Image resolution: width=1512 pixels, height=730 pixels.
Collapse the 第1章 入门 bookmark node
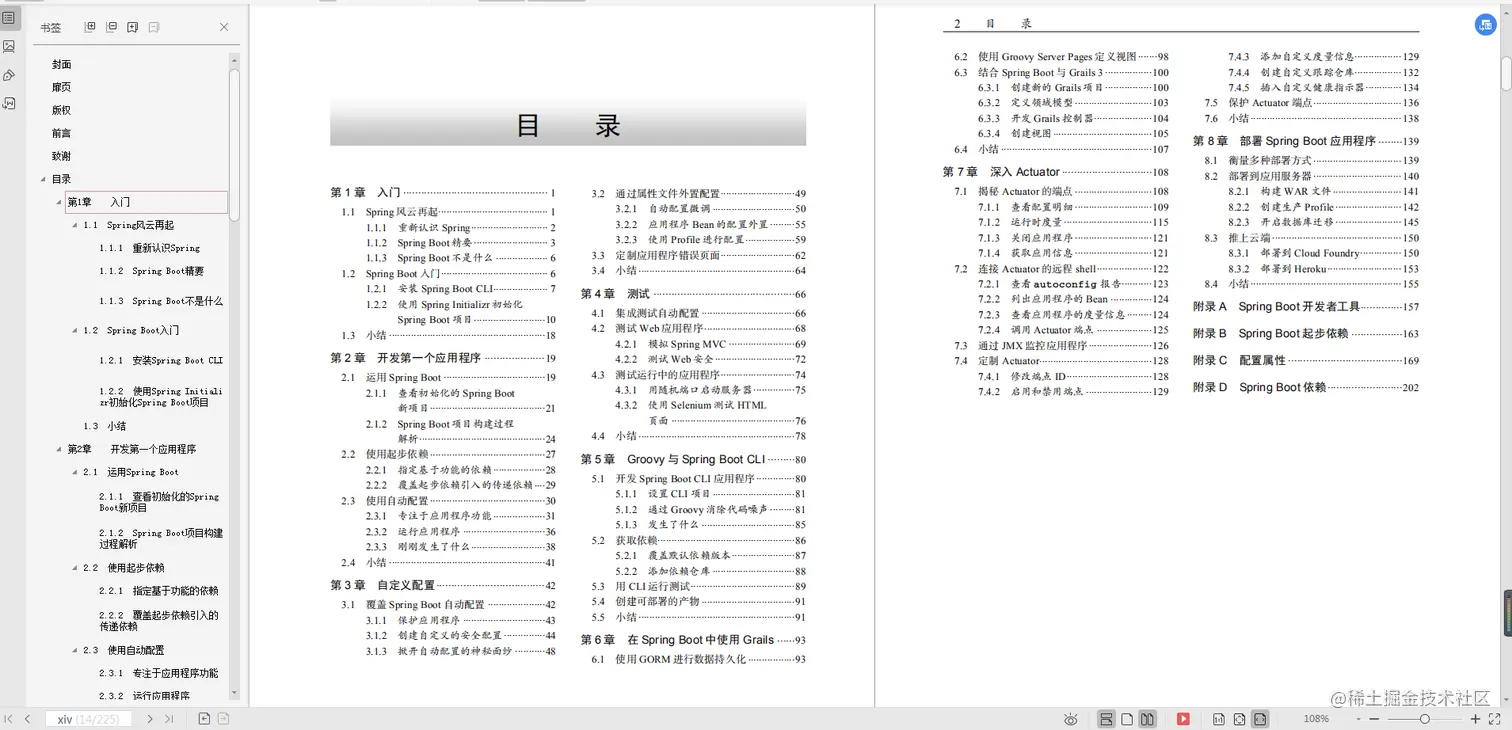(x=59, y=202)
